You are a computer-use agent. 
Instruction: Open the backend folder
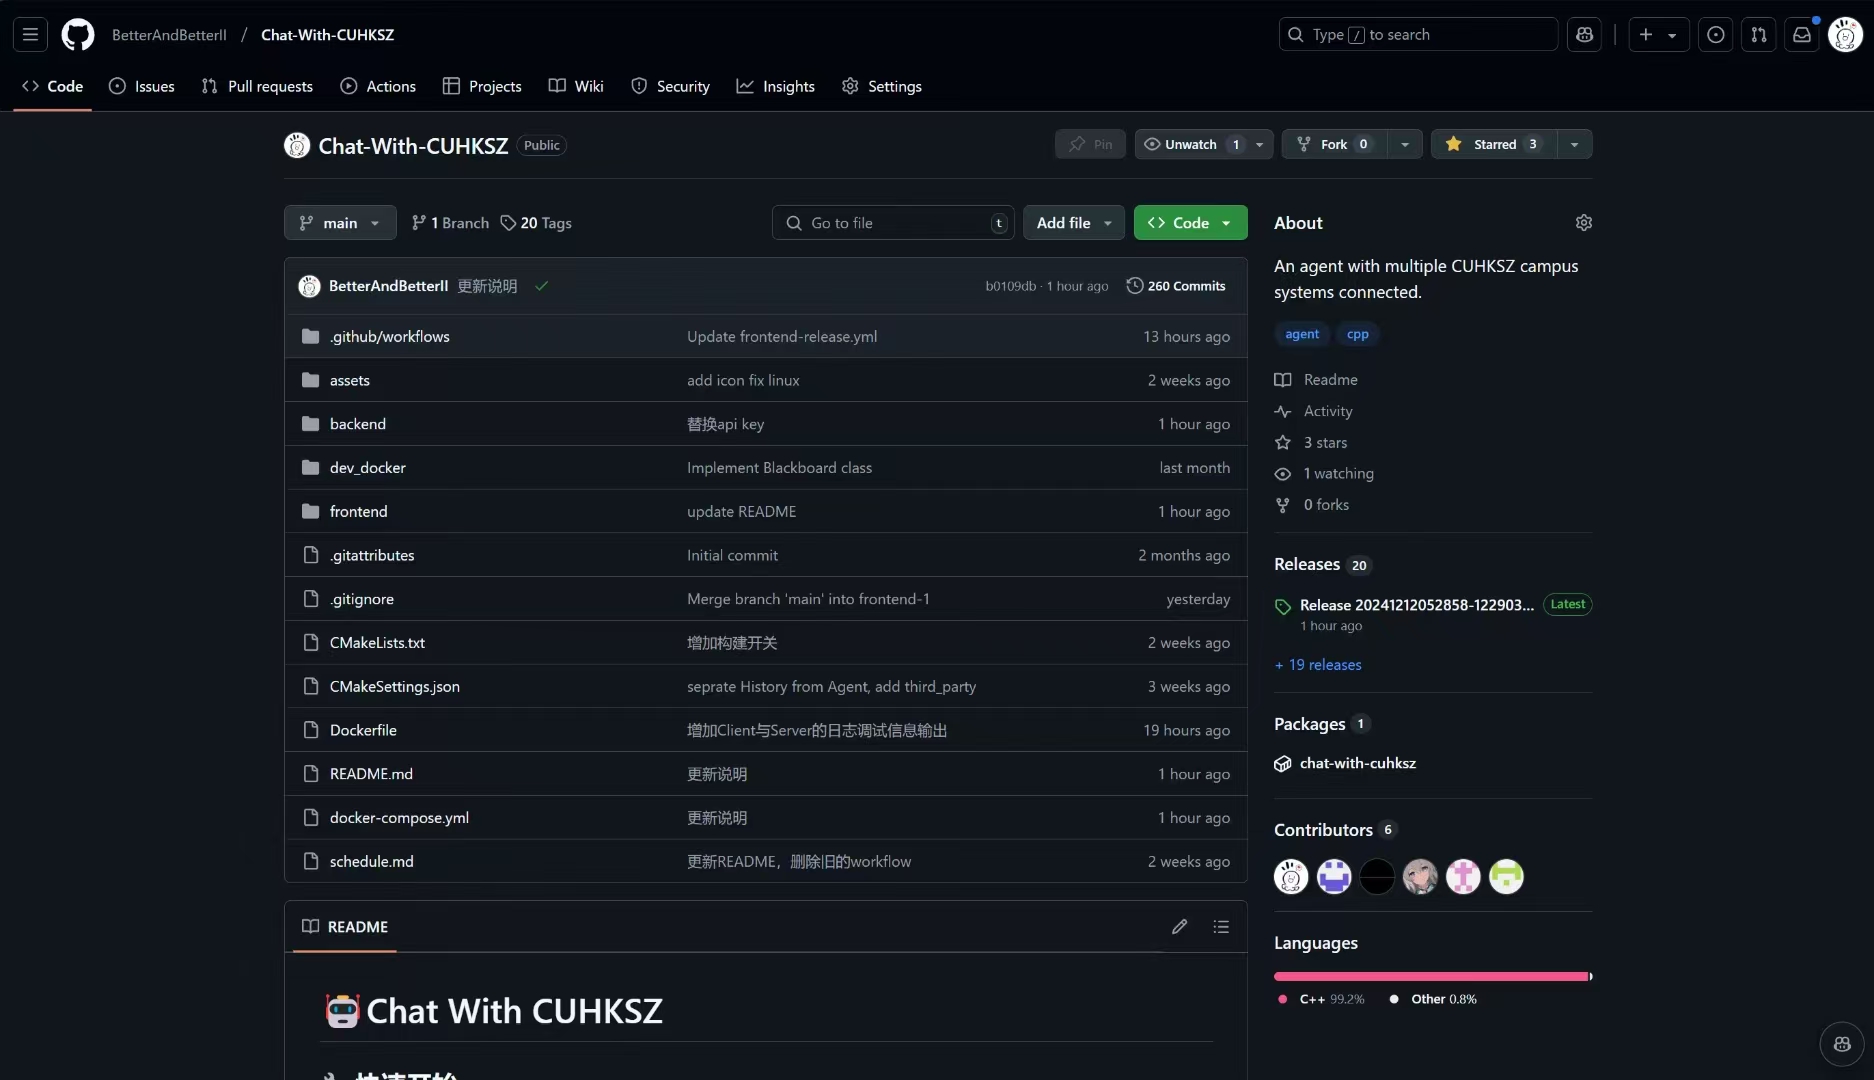point(357,423)
